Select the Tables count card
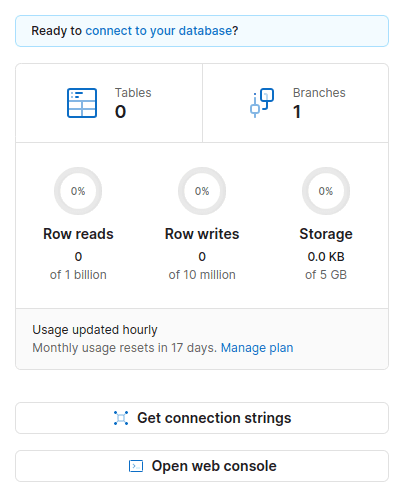Image resolution: width=407 pixels, height=499 pixels. coord(109,103)
